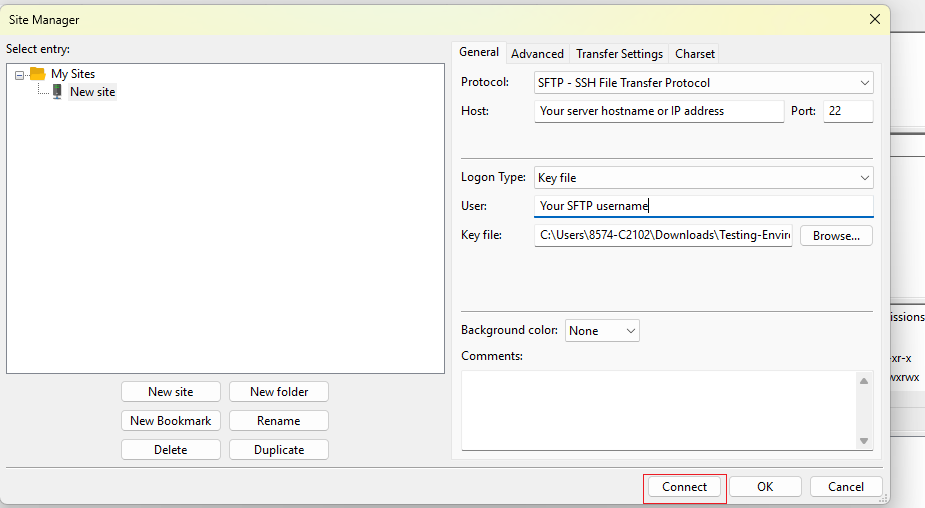Switch to the Transfer Settings tab
Image resolution: width=925 pixels, height=508 pixels.
[x=619, y=54]
